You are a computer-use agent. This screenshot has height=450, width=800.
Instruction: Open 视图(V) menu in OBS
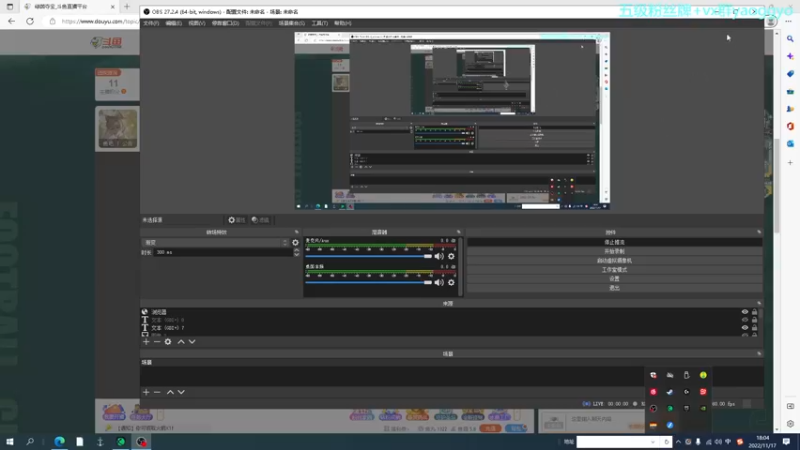(196, 23)
